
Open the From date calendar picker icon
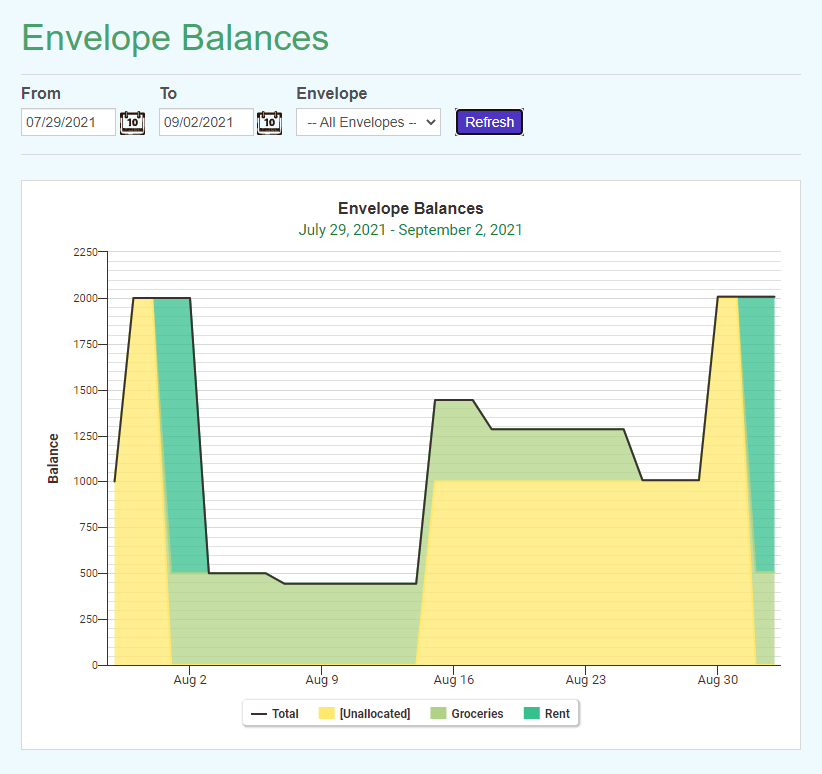(x=133, y=123)
